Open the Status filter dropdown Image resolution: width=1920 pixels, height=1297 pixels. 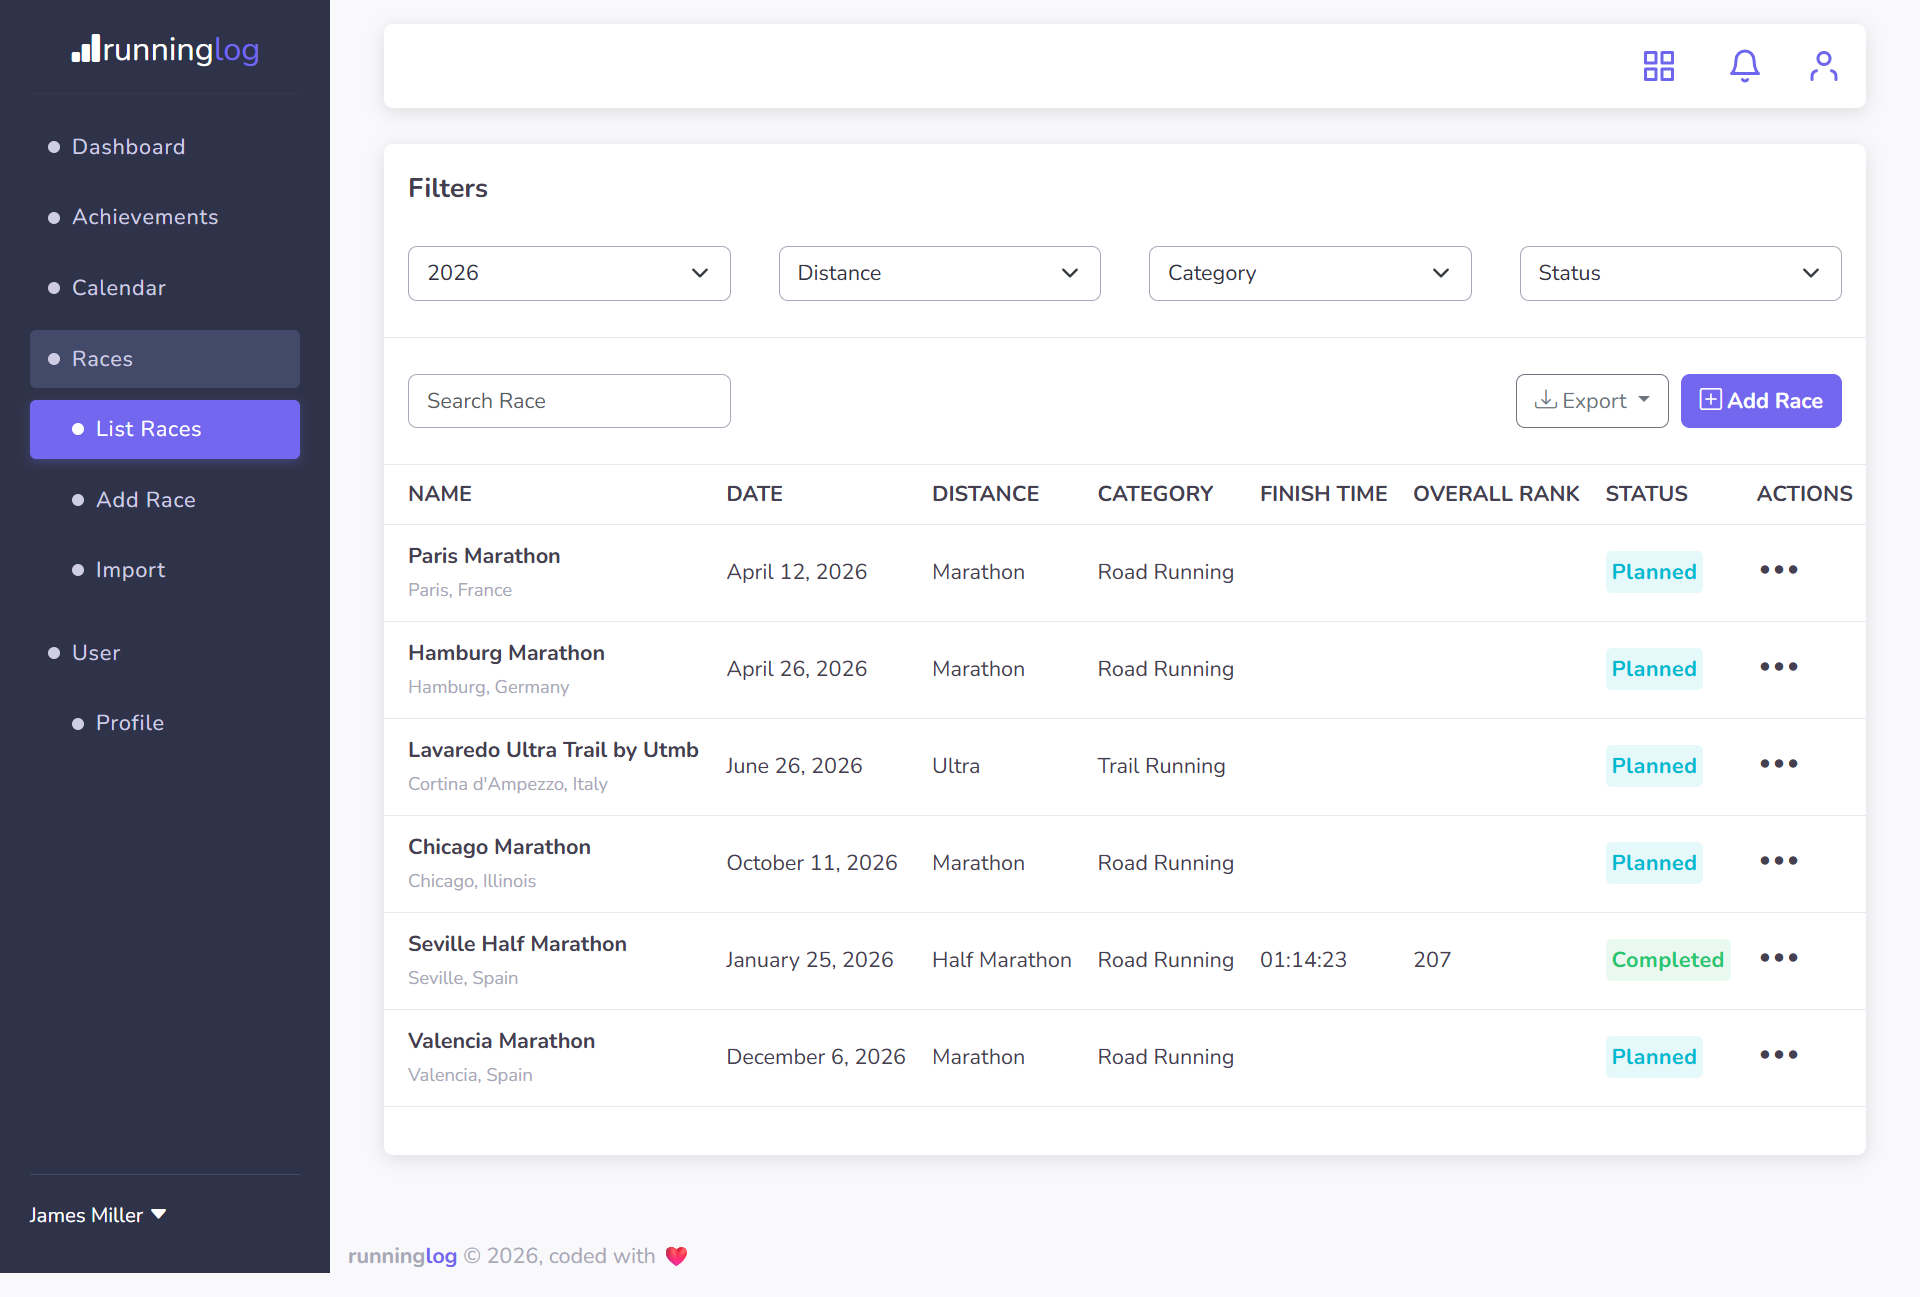1680,273
